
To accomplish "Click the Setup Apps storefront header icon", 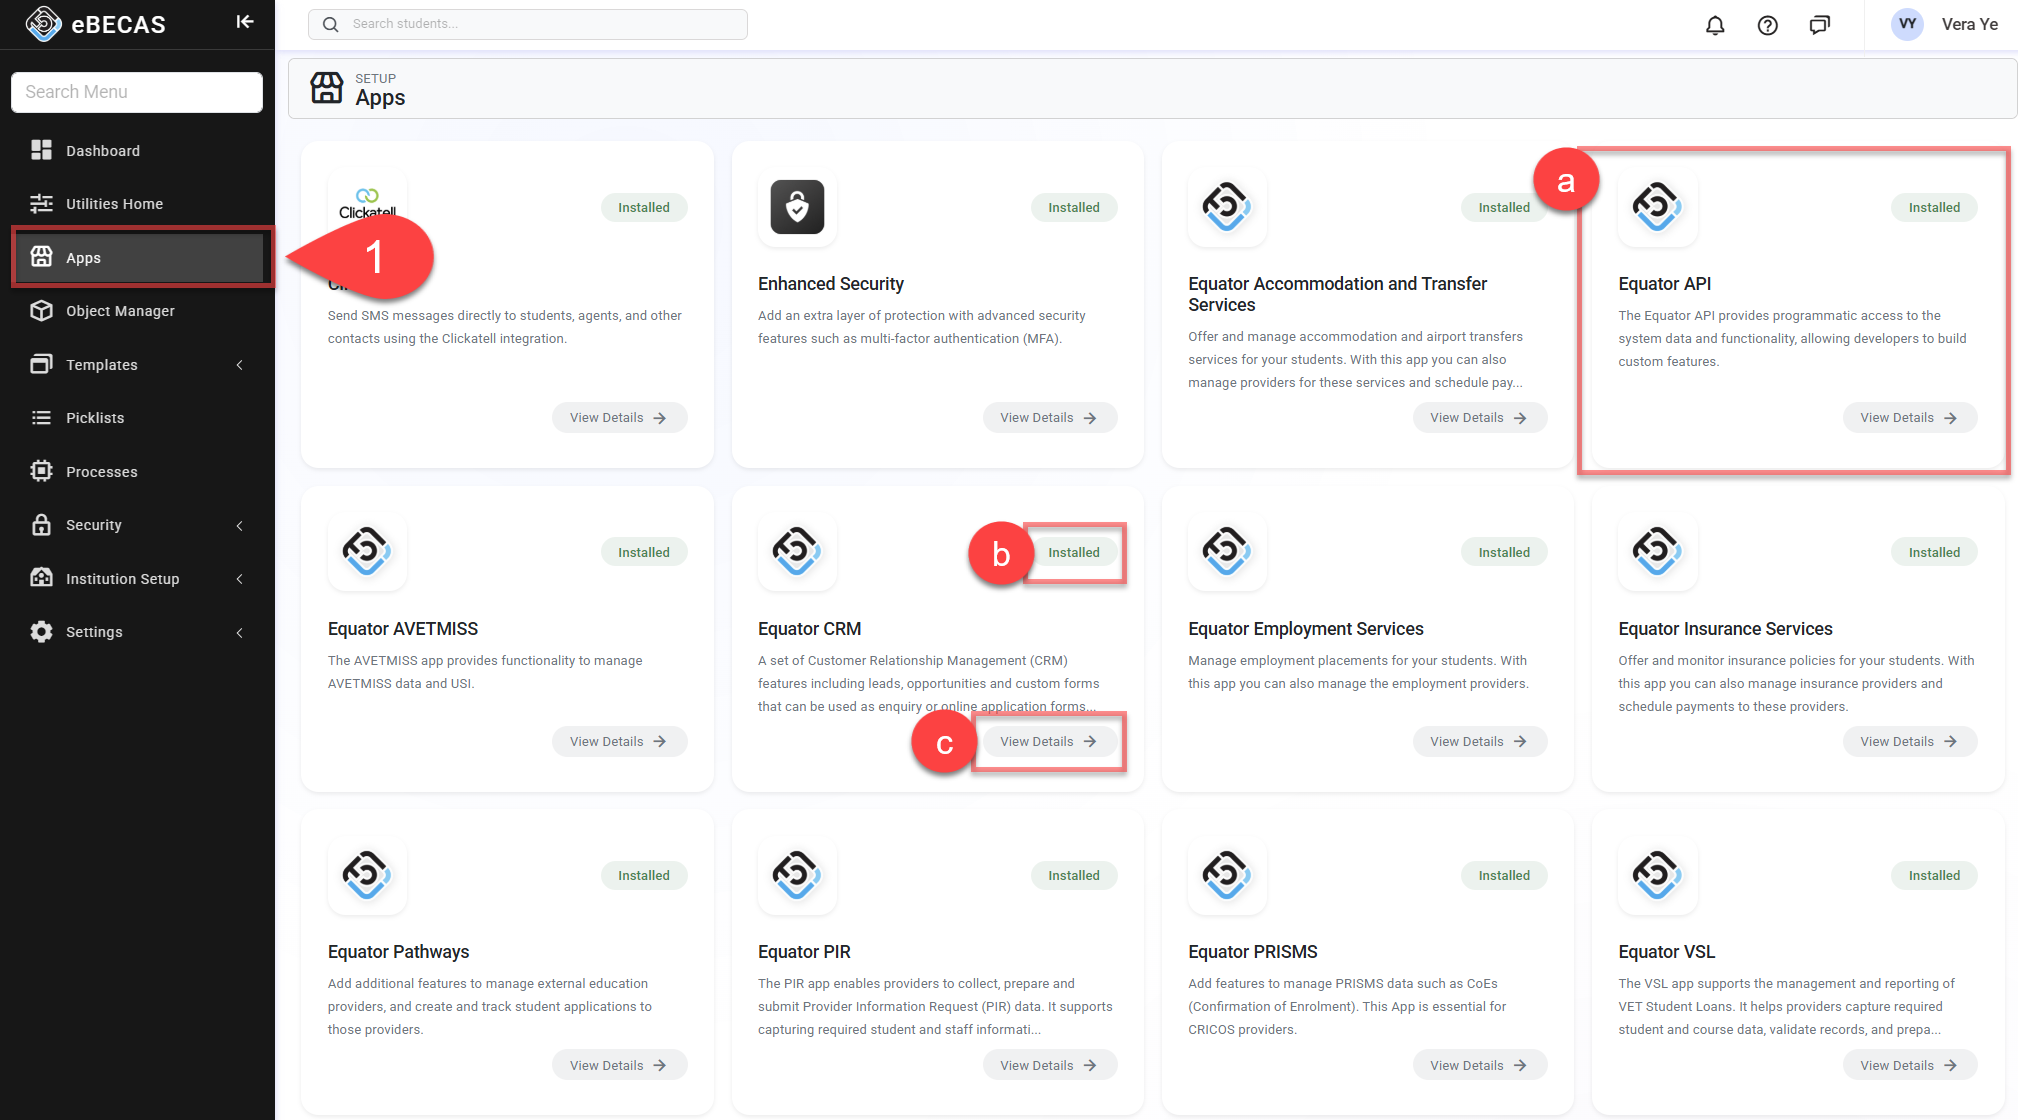I will point(326,88).
